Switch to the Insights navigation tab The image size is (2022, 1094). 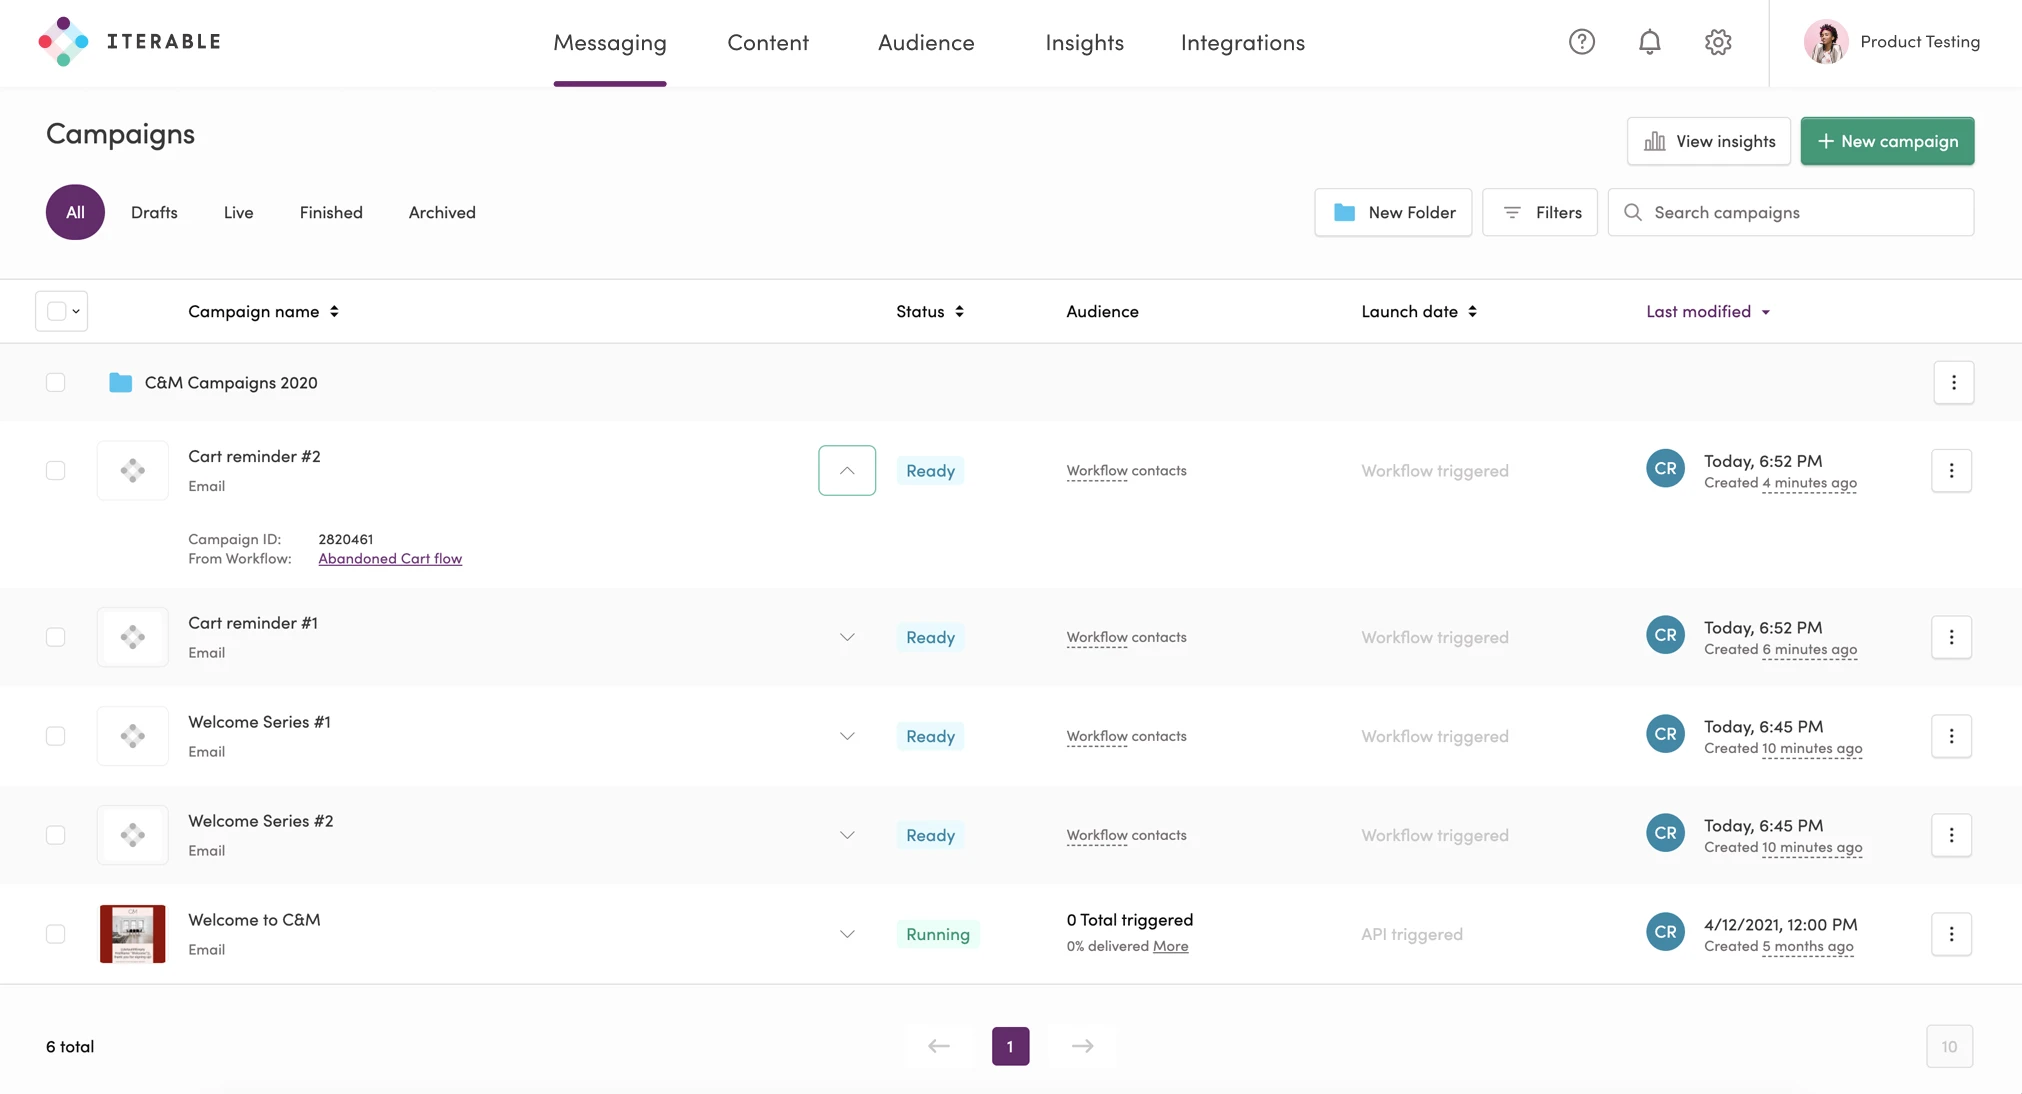(1084, 42)
